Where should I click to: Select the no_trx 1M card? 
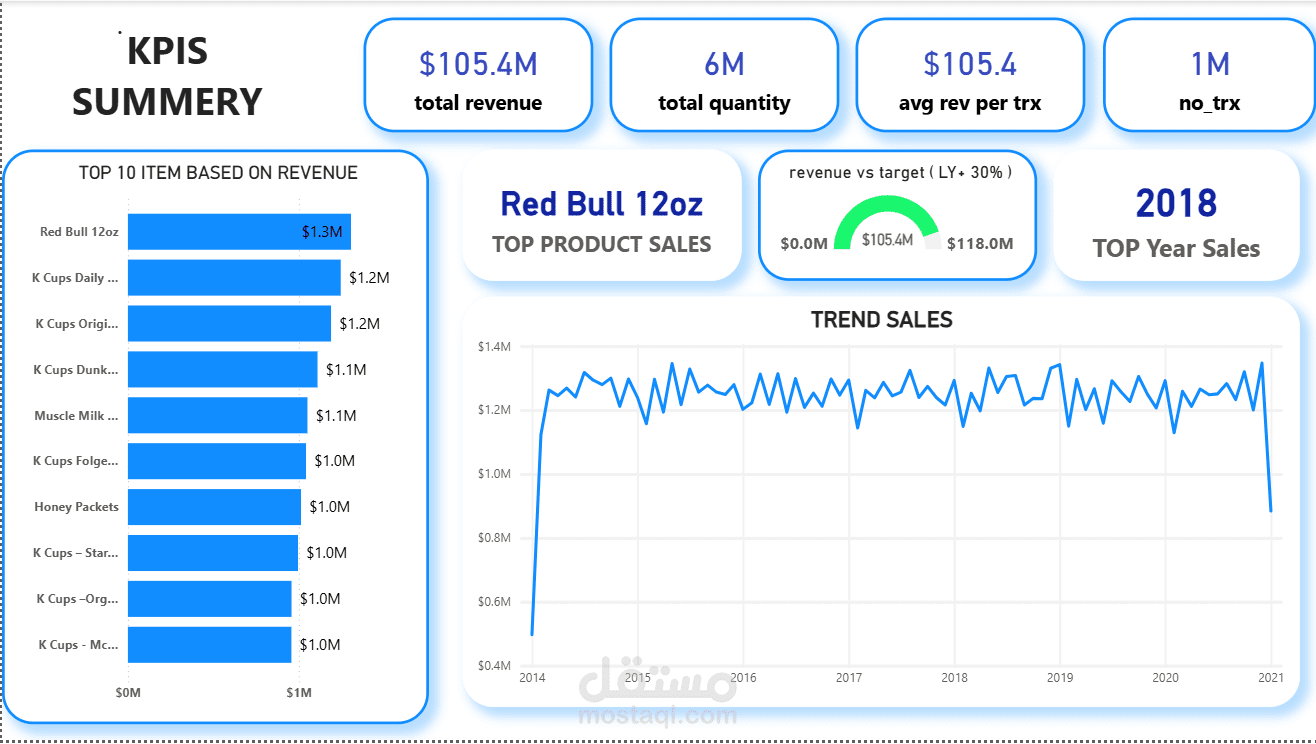coord(1209,75)
